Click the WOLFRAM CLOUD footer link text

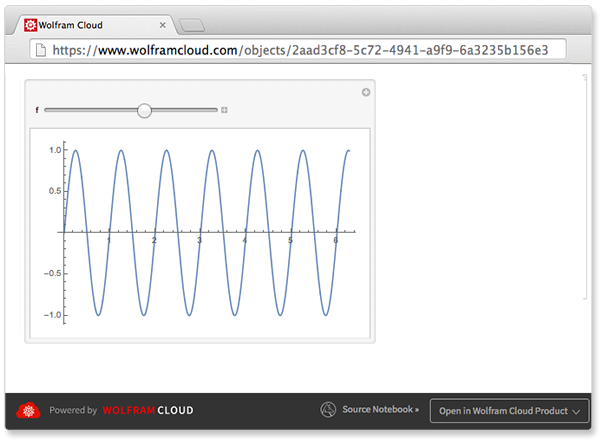pyautogui.click(x=148, y=411)
